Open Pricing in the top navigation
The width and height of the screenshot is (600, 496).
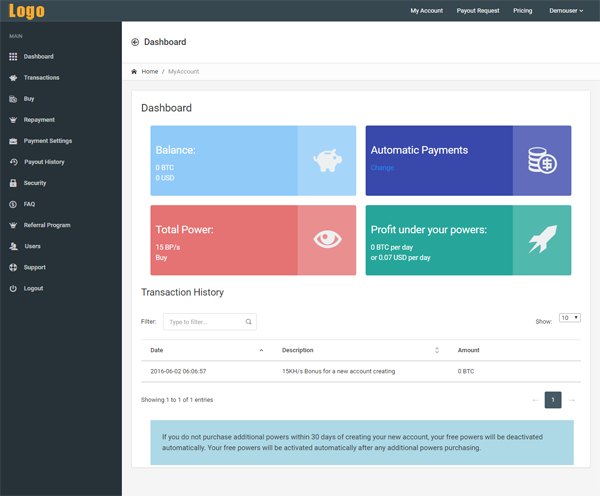coord(522,11)
